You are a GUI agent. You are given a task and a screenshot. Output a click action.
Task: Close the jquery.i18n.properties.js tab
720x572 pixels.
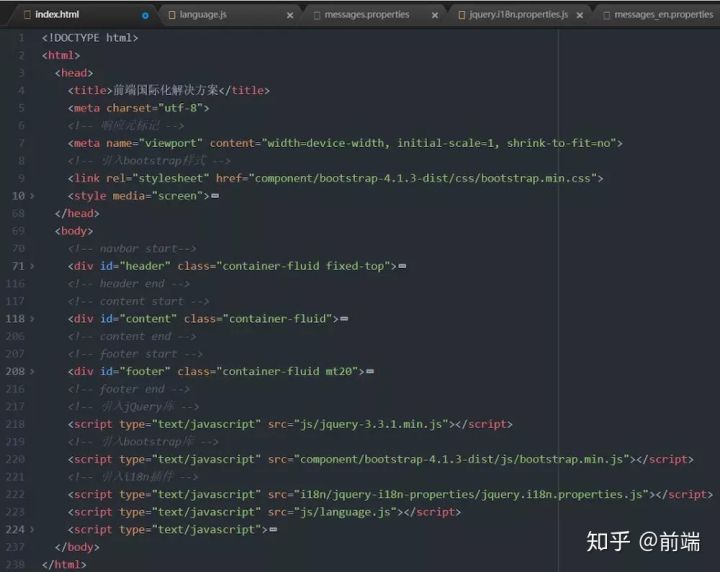click(x=580, y=16)
